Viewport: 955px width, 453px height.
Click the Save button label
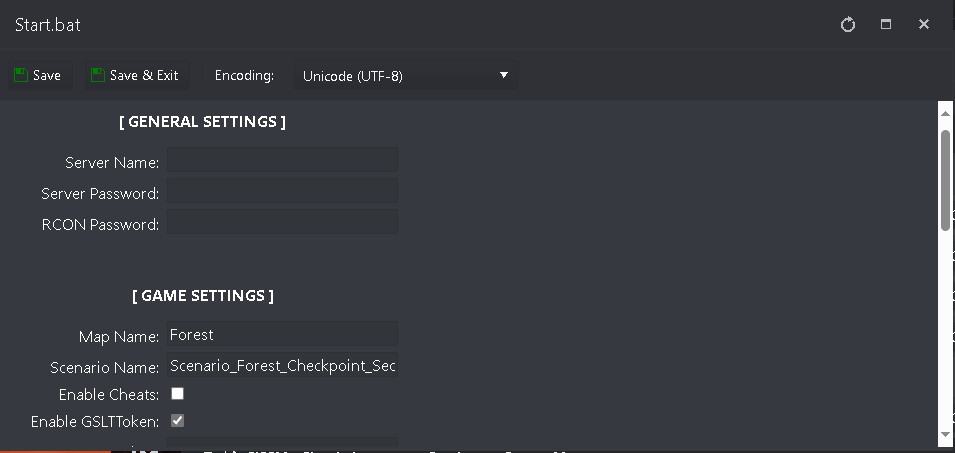[x=47, y=76]
